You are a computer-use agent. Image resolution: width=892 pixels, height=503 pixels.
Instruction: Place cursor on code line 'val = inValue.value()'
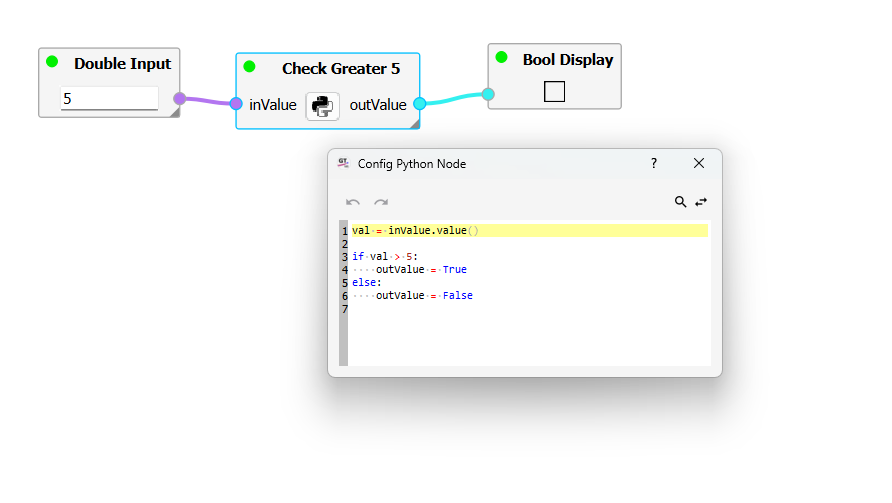click(415, 230)
